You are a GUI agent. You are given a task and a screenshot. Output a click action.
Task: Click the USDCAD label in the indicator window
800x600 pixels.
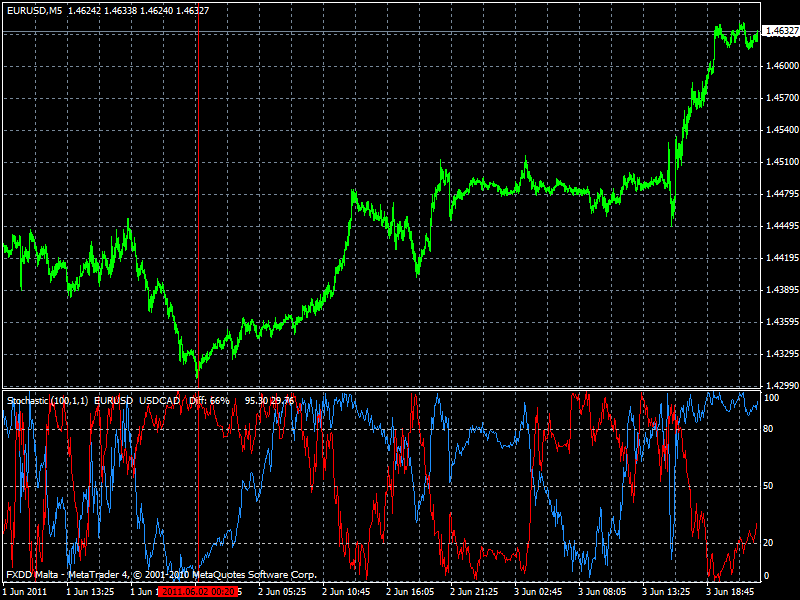click(159, 400)
